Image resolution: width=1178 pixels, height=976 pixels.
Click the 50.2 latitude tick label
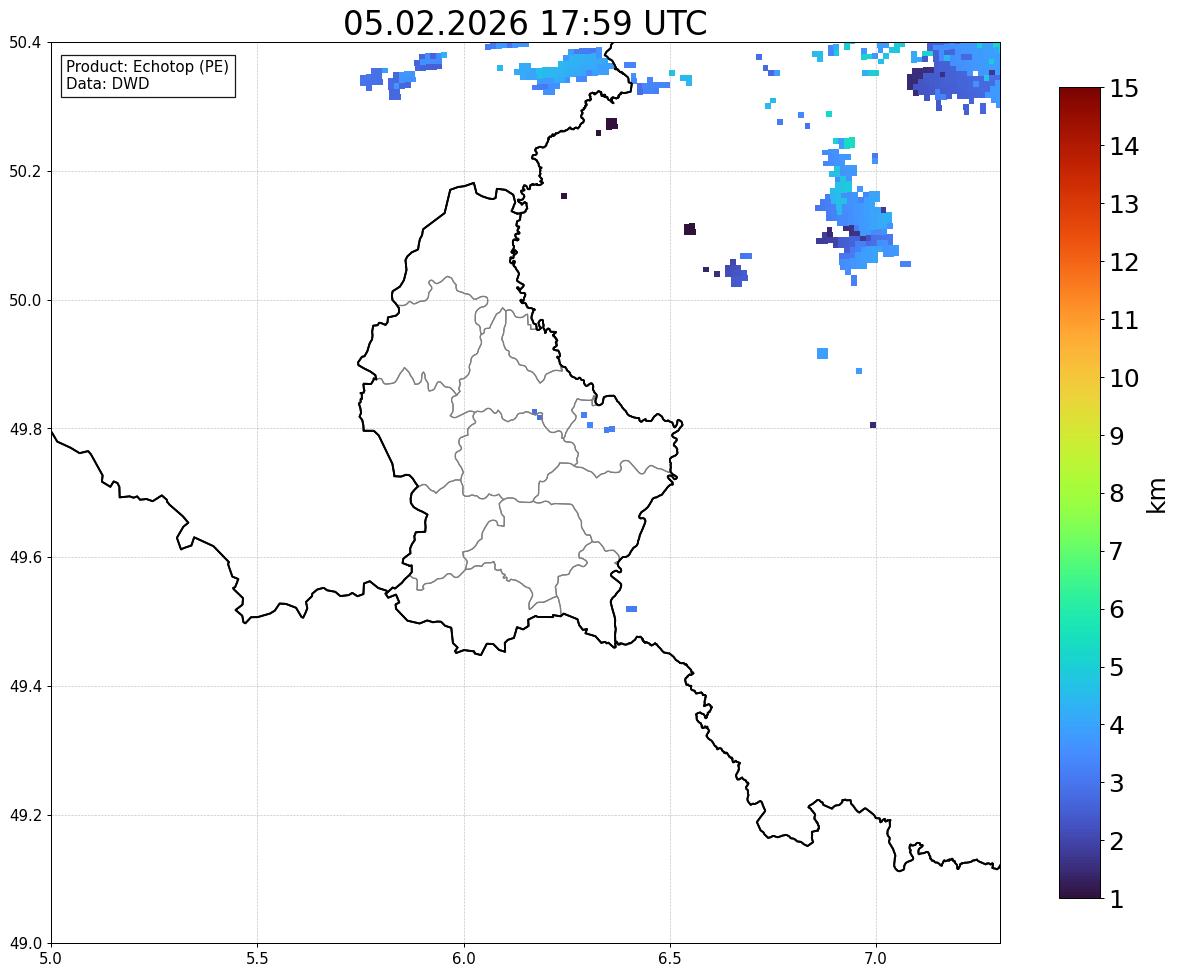pyautogui.click(x=24, y=171)
